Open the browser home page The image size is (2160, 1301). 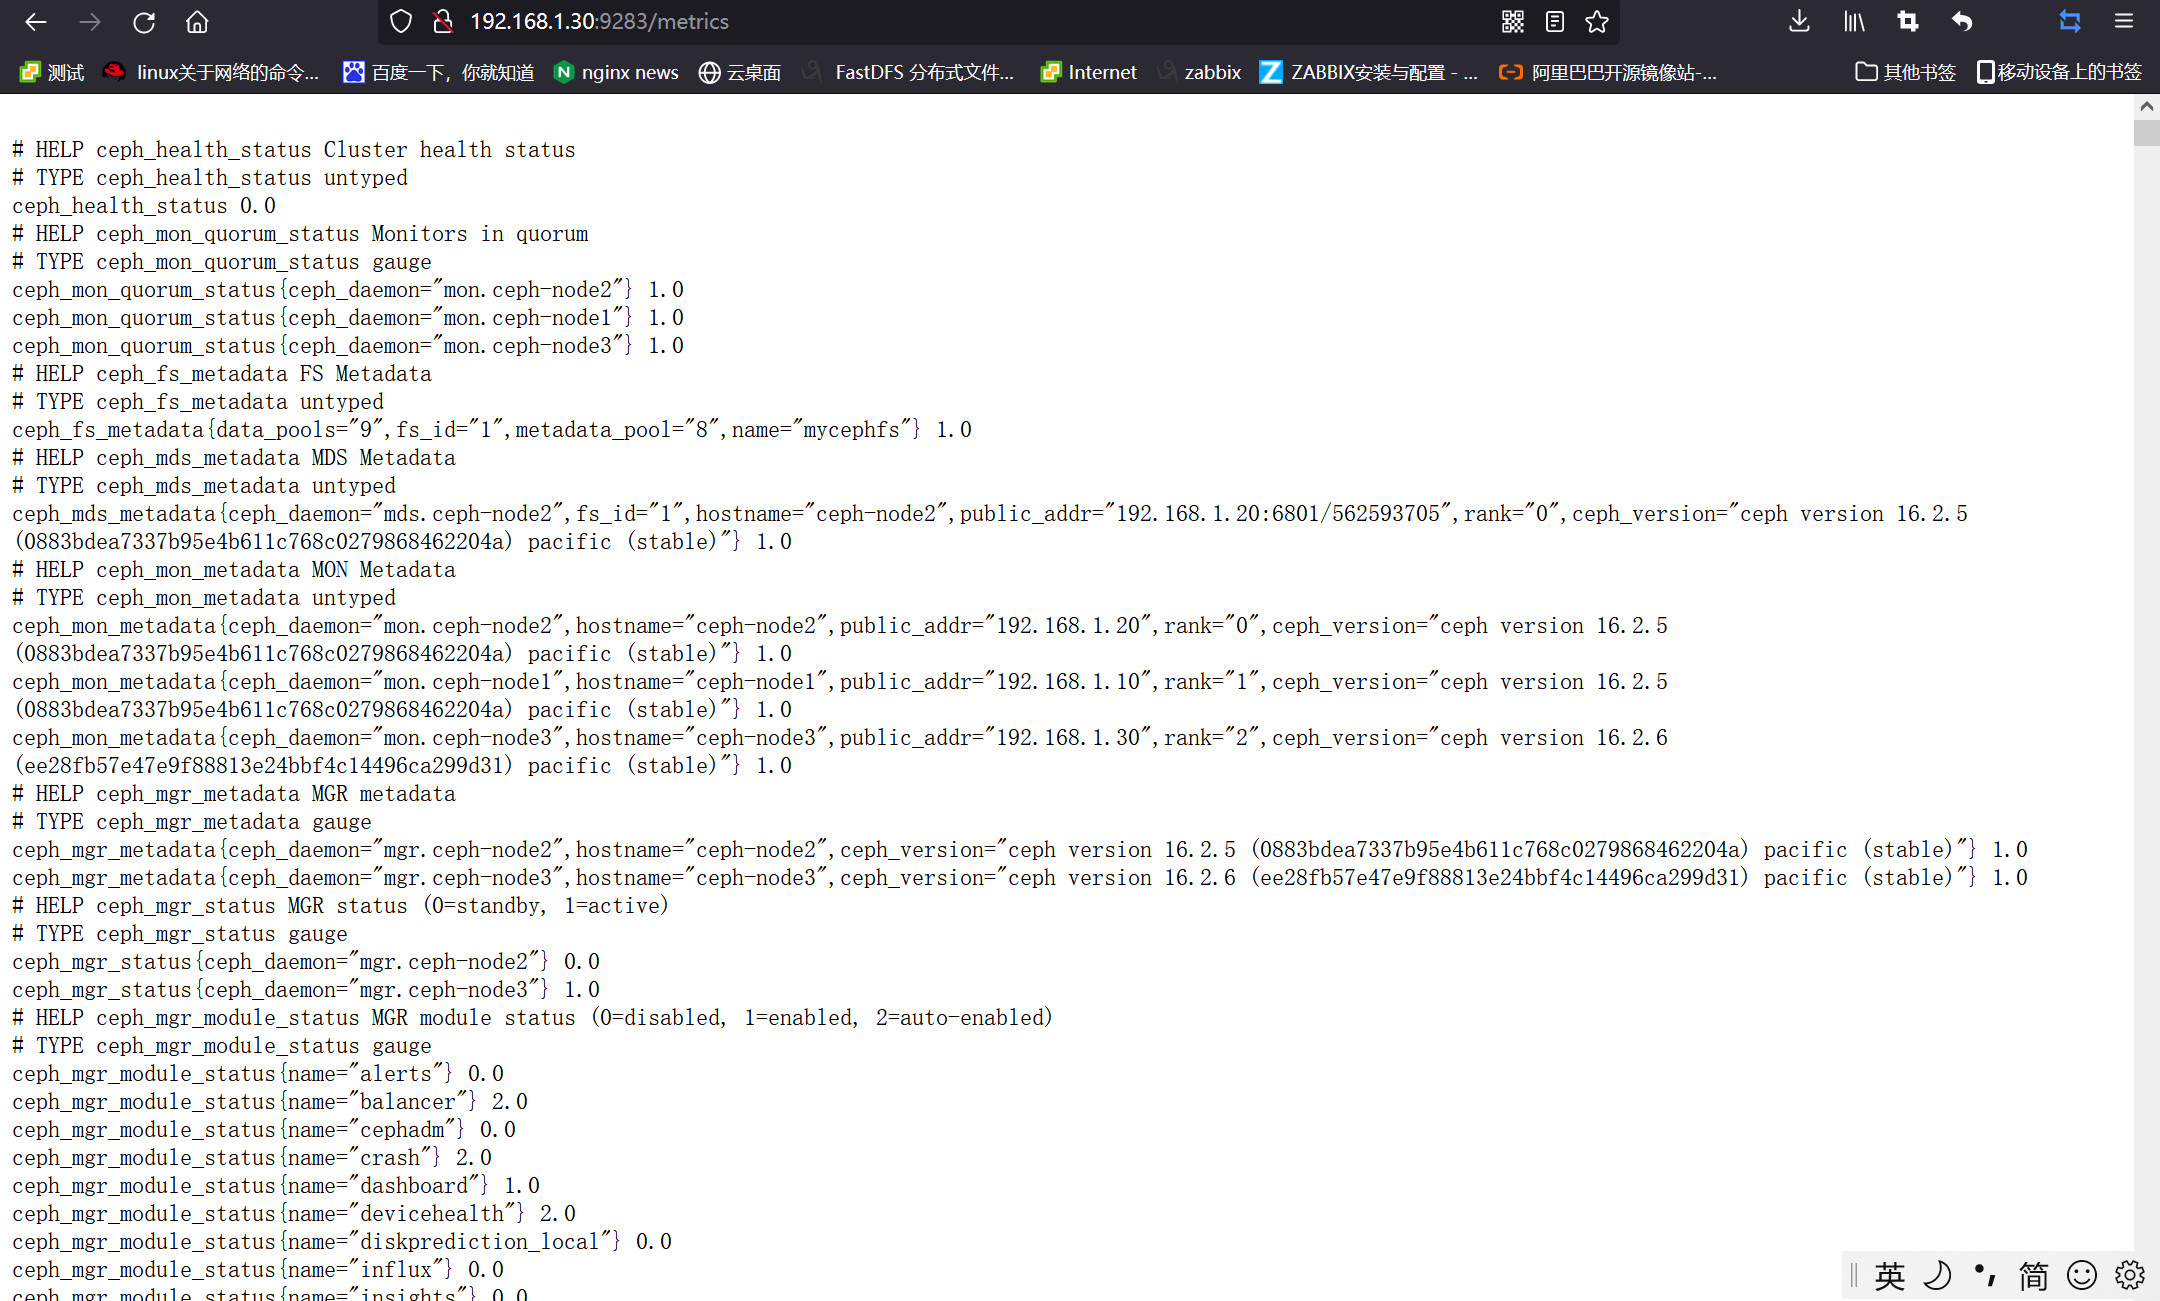pyautogui.click(x=197, y=22)
